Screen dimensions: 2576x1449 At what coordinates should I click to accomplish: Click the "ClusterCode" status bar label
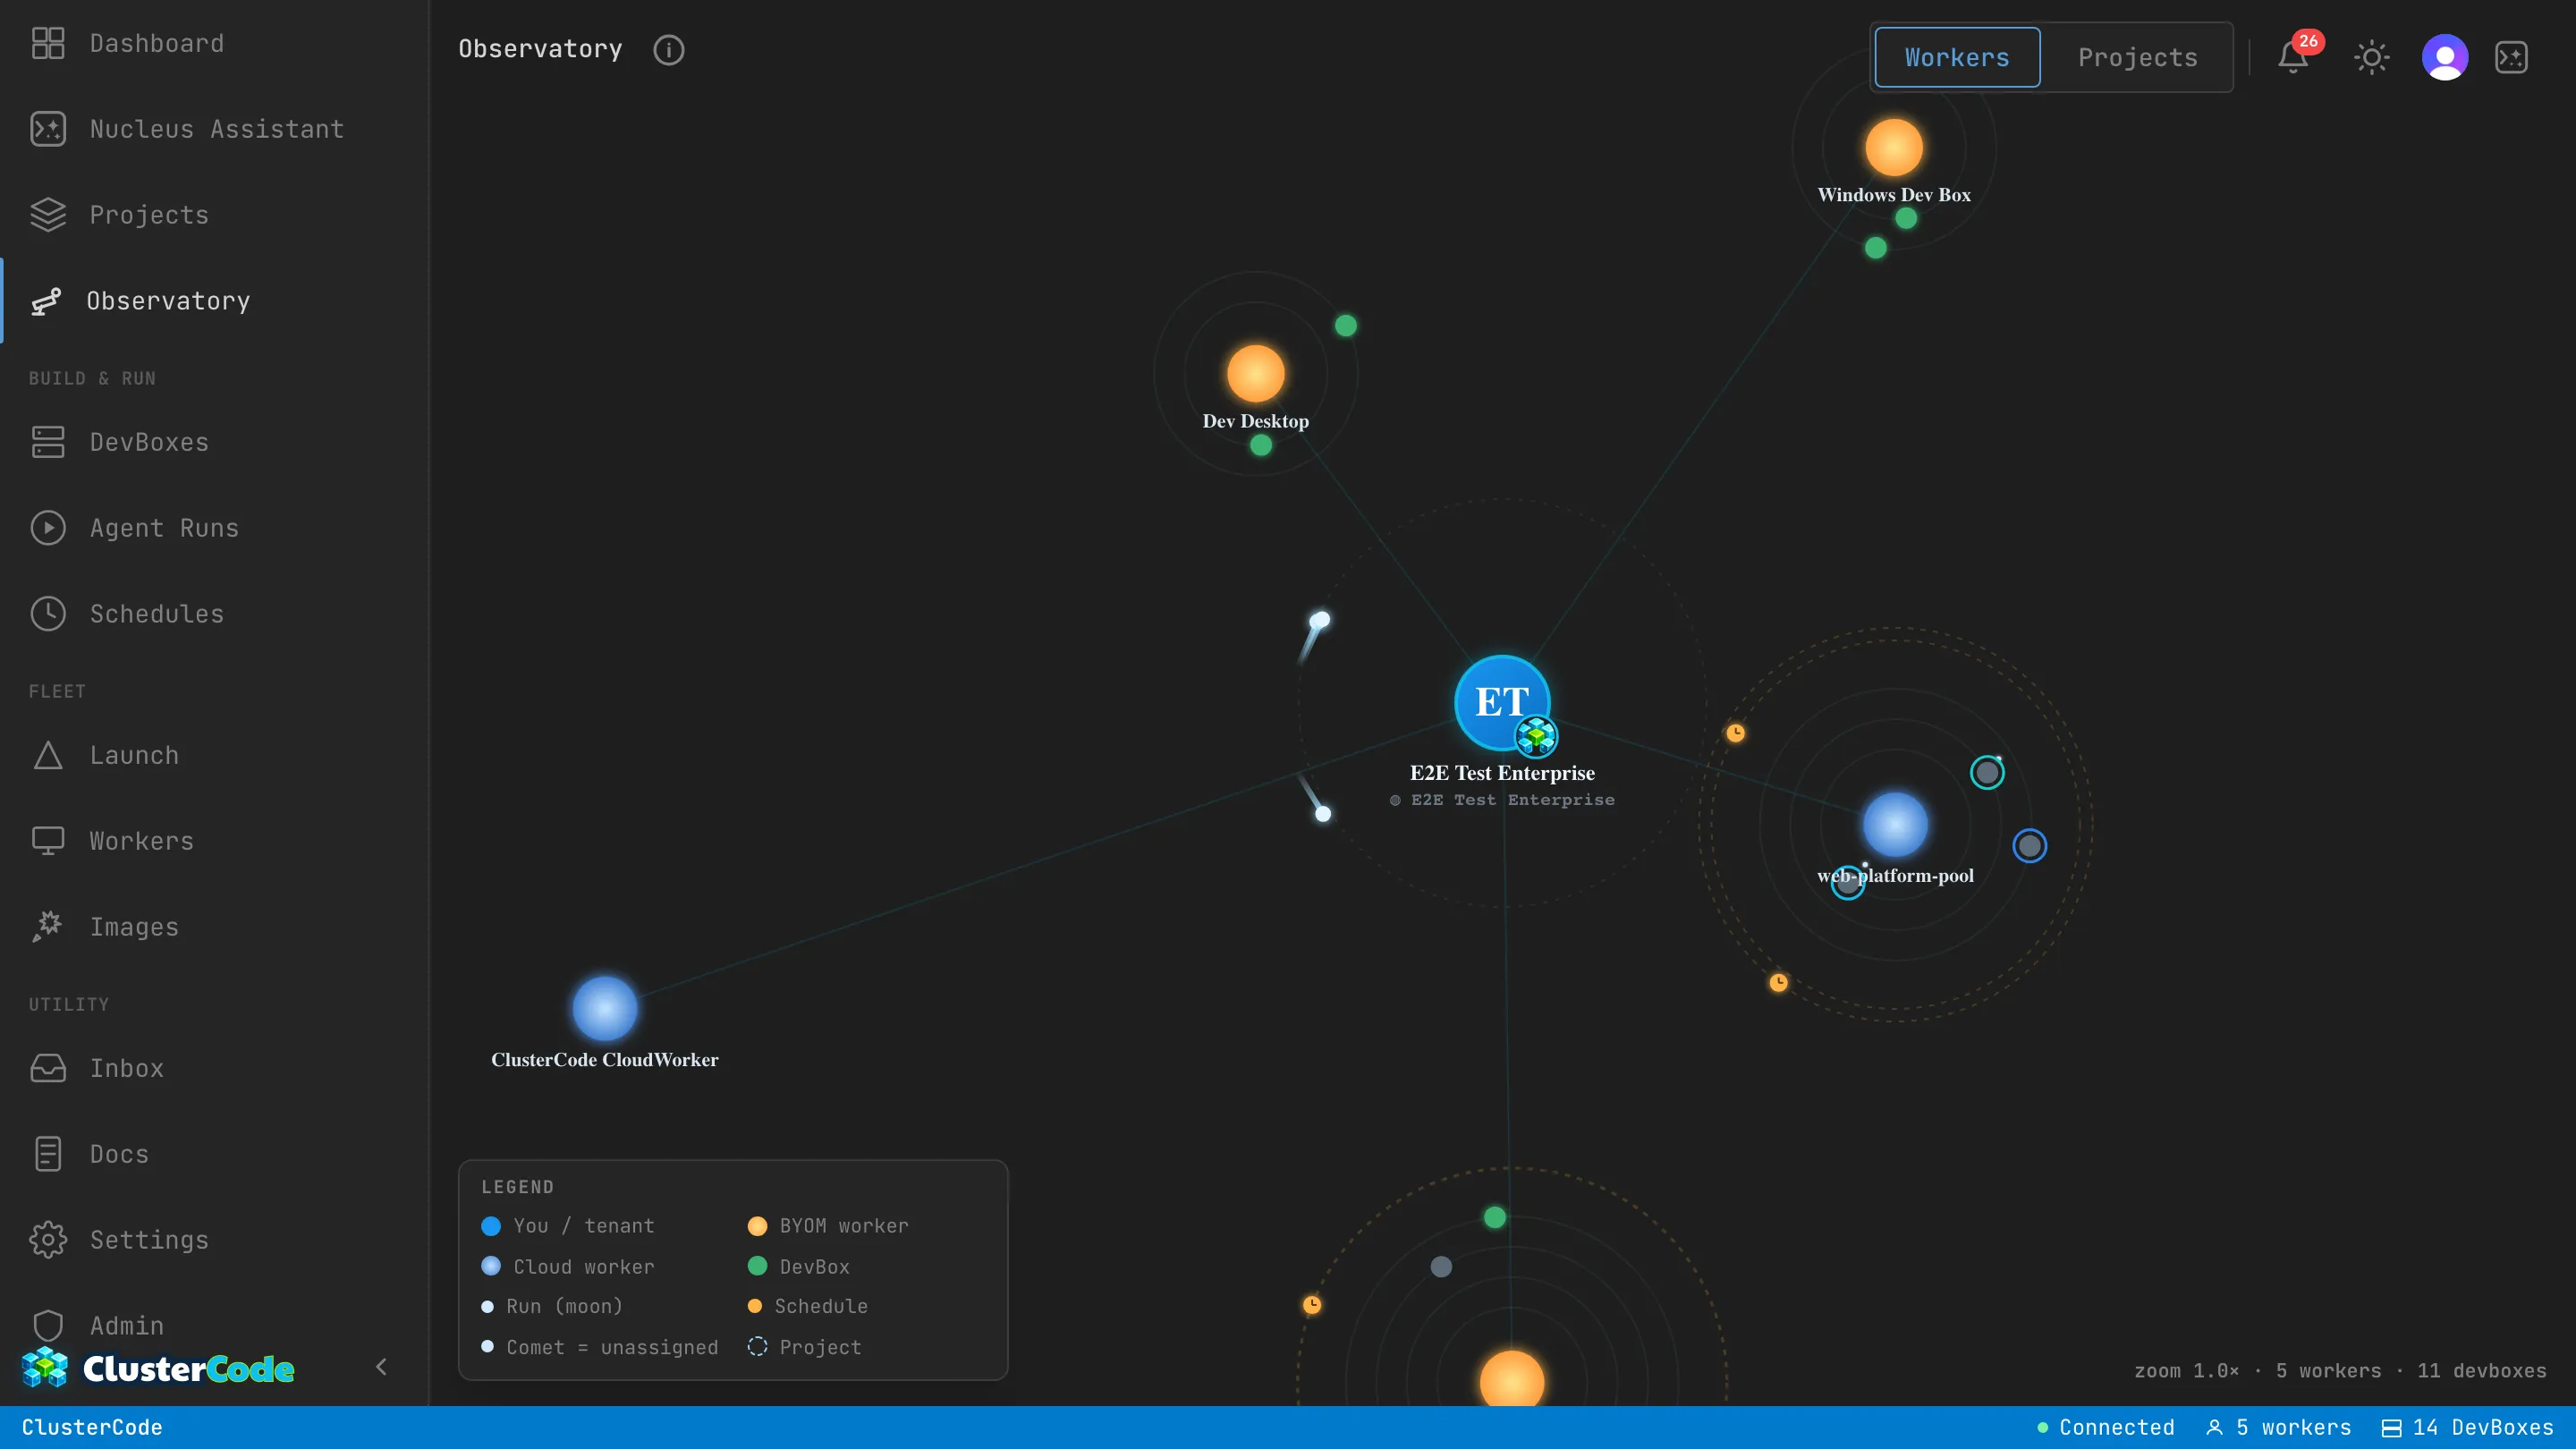tap(92, 1427)
